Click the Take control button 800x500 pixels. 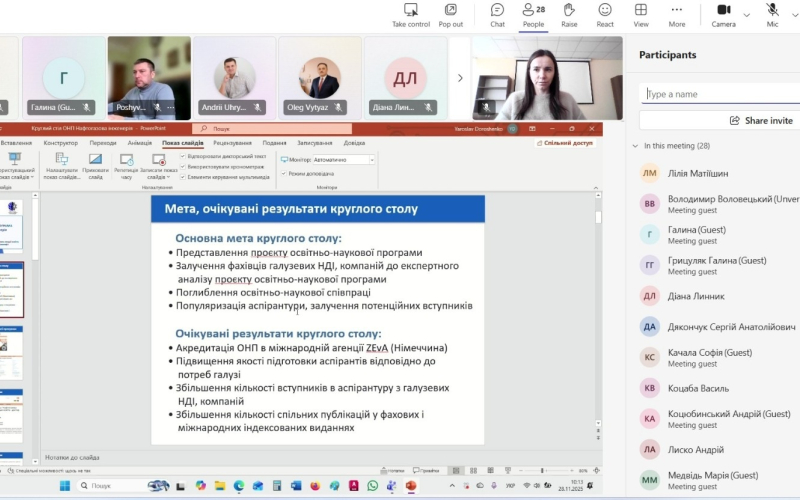coord(411,14)
